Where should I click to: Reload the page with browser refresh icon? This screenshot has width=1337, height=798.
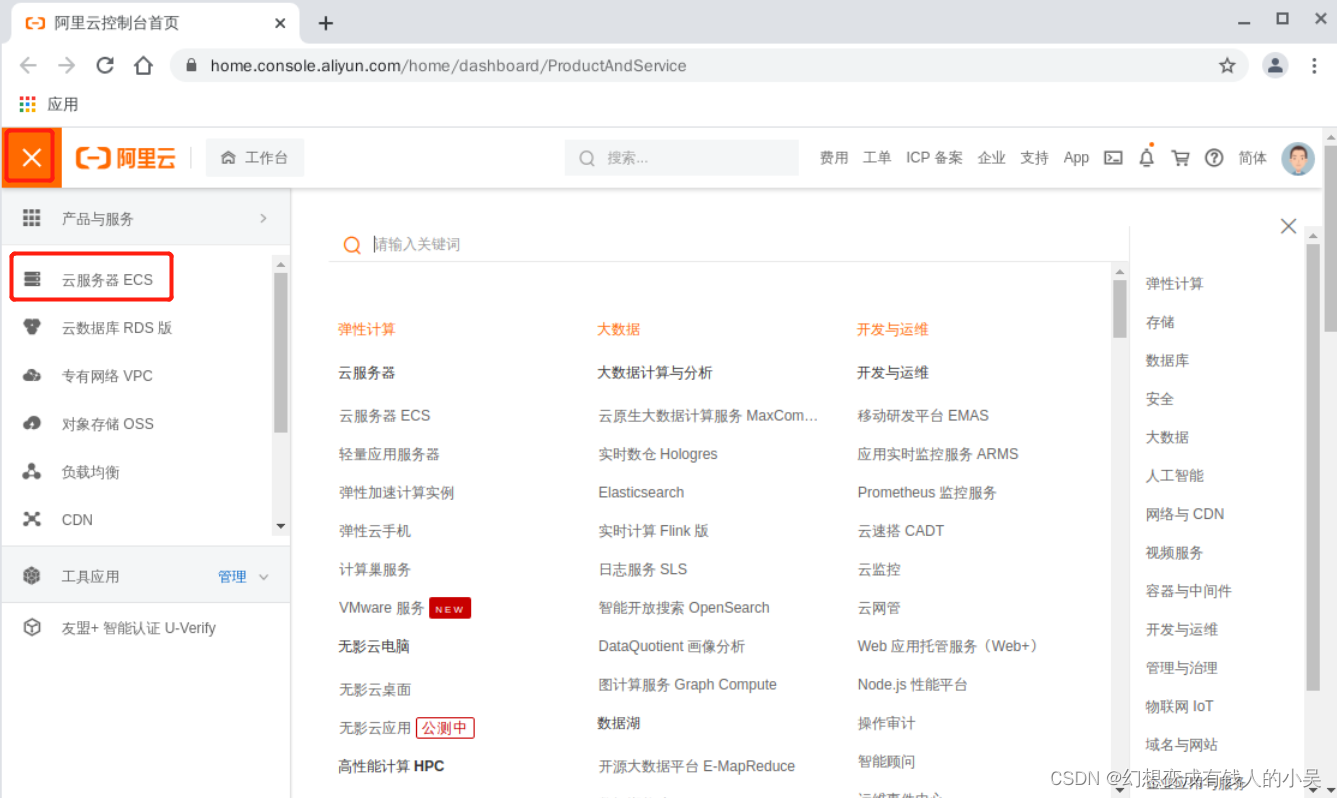coord(105,65)
